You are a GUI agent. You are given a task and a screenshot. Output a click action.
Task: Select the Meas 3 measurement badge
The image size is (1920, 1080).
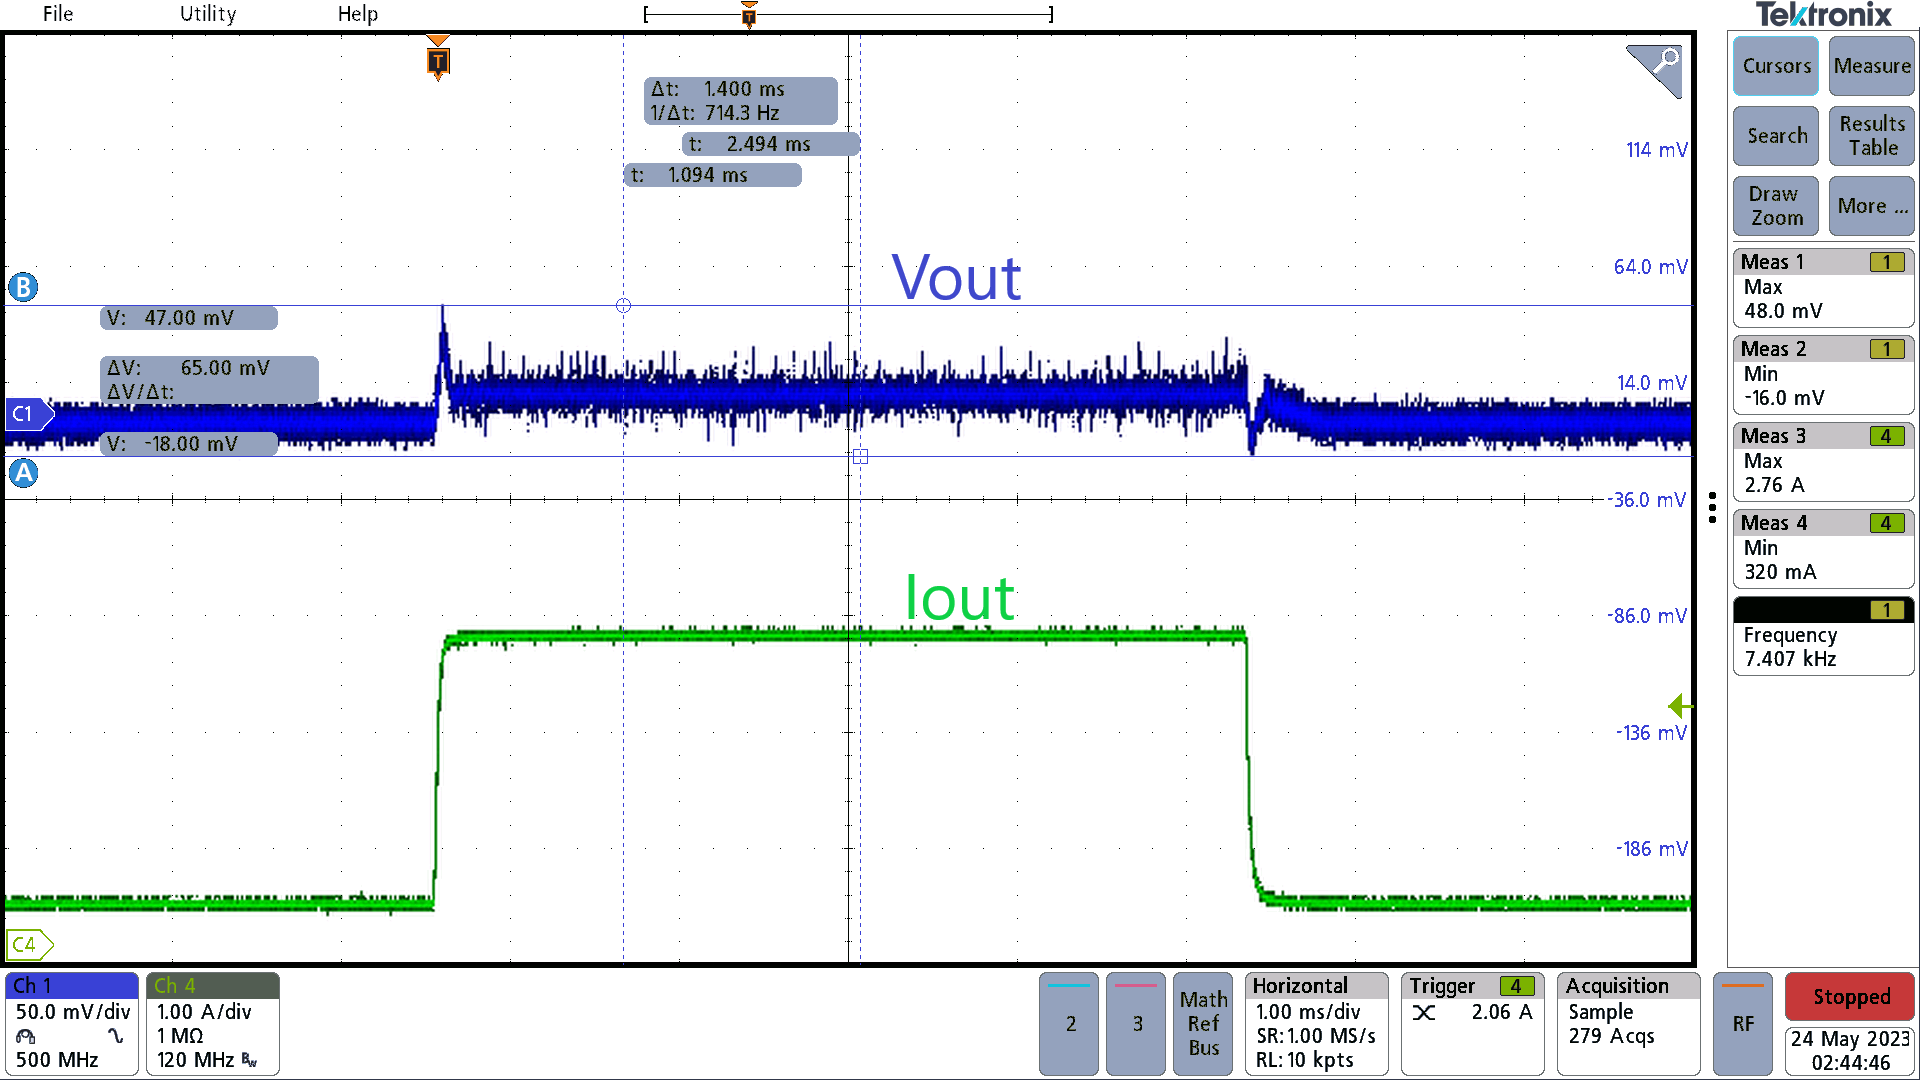pyautogui.click(x=1822, y=461)
